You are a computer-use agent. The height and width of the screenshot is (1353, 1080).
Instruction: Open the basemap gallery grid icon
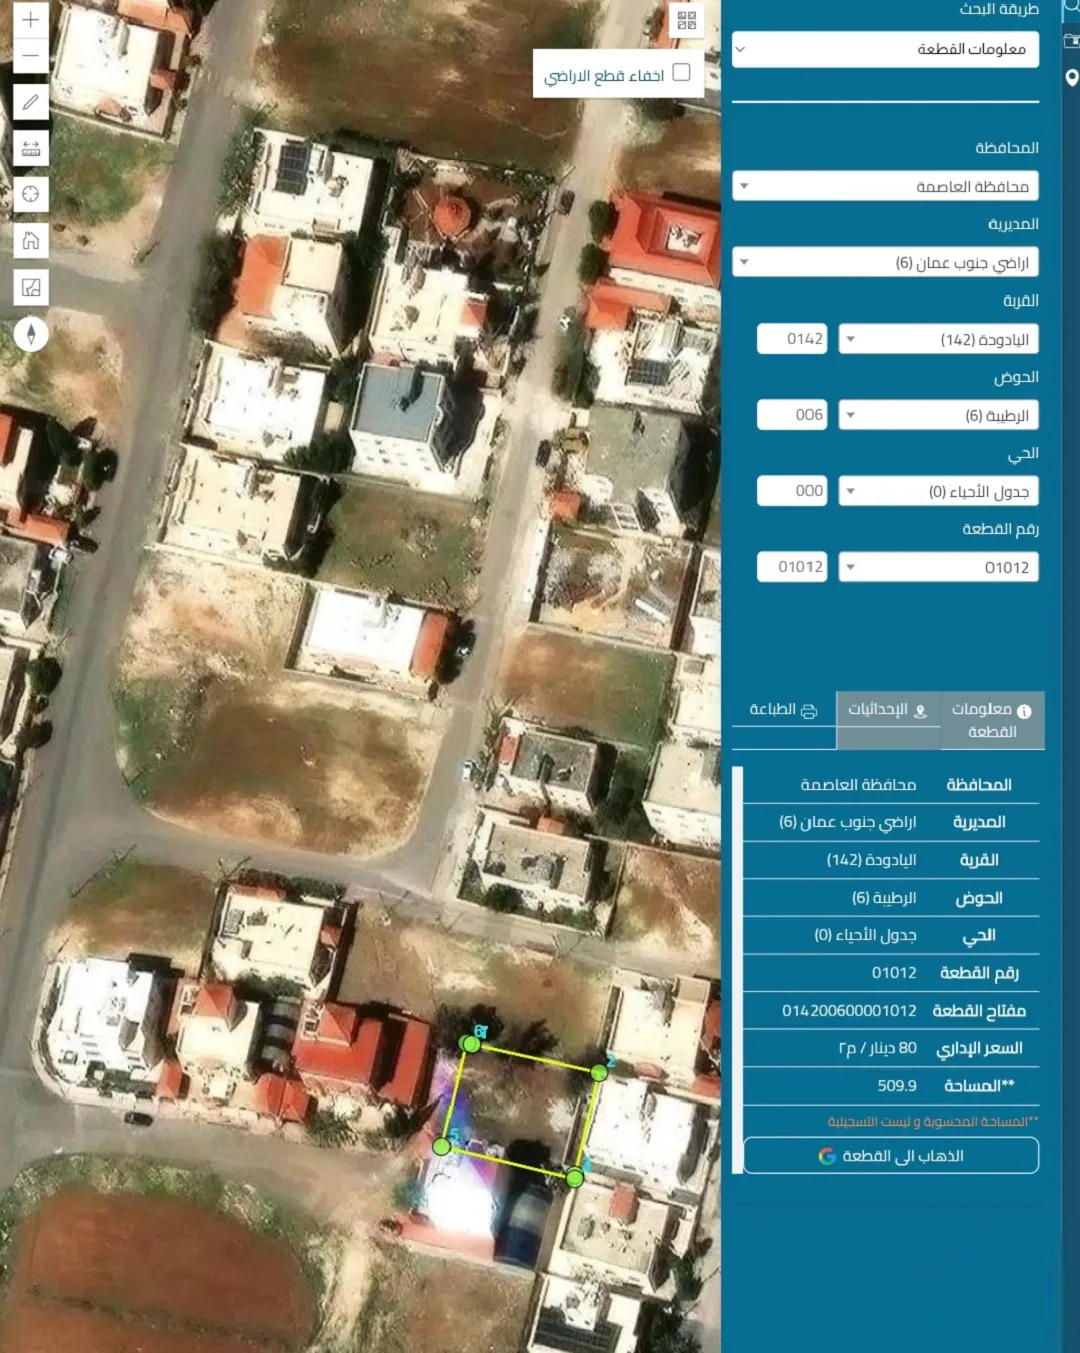click(x=687, y=20)
